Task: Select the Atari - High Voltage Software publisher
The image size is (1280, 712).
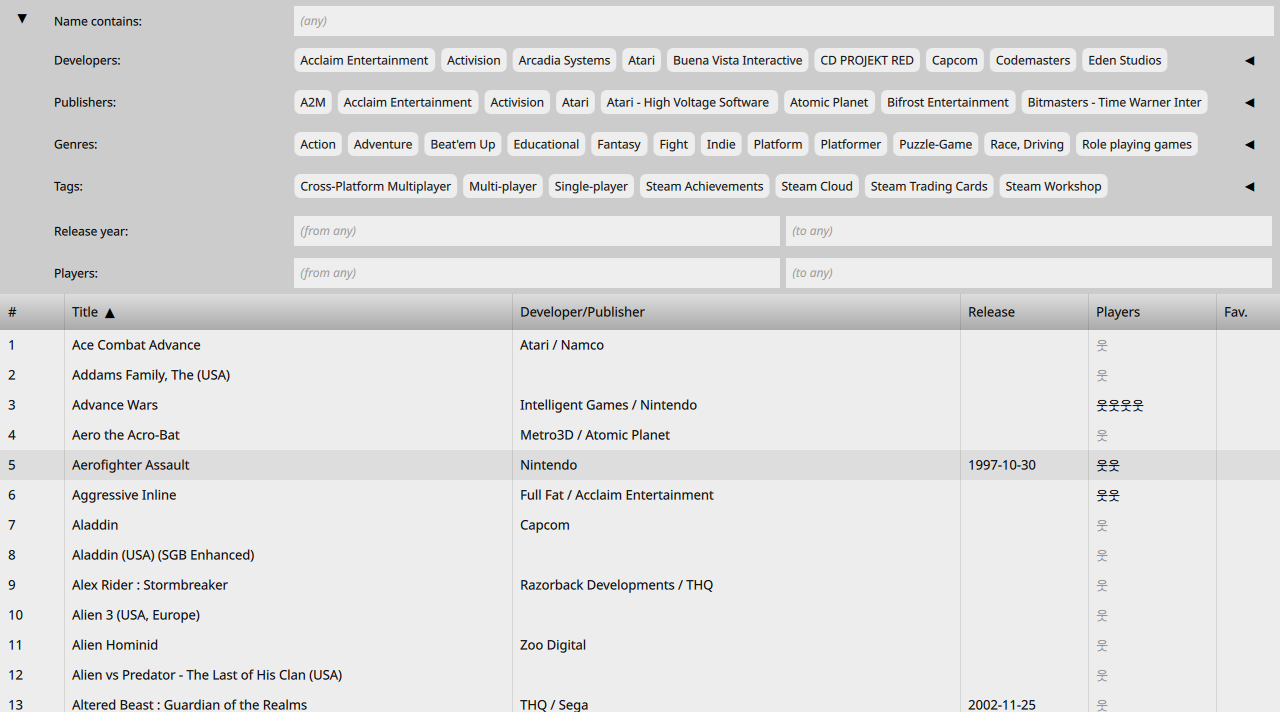Action: [688, 102]
